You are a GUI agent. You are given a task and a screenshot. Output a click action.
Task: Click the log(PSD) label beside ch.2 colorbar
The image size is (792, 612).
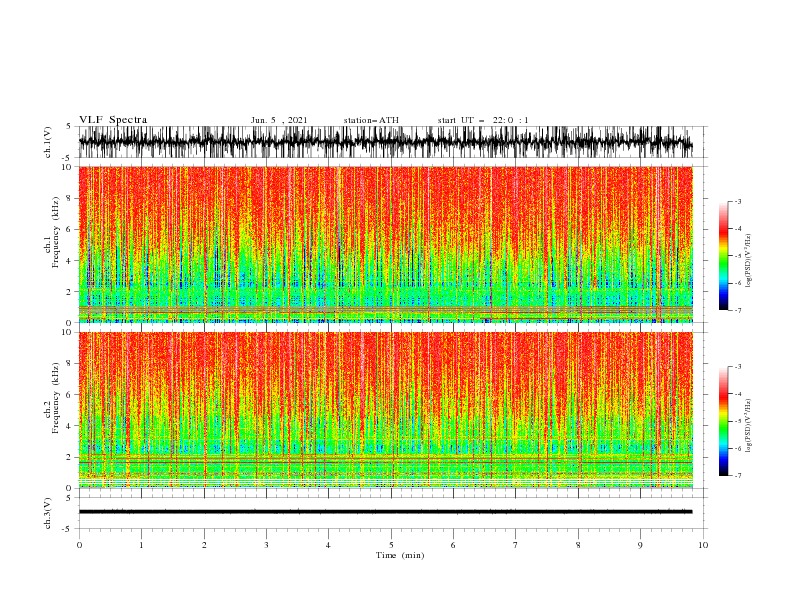(749, 426)
